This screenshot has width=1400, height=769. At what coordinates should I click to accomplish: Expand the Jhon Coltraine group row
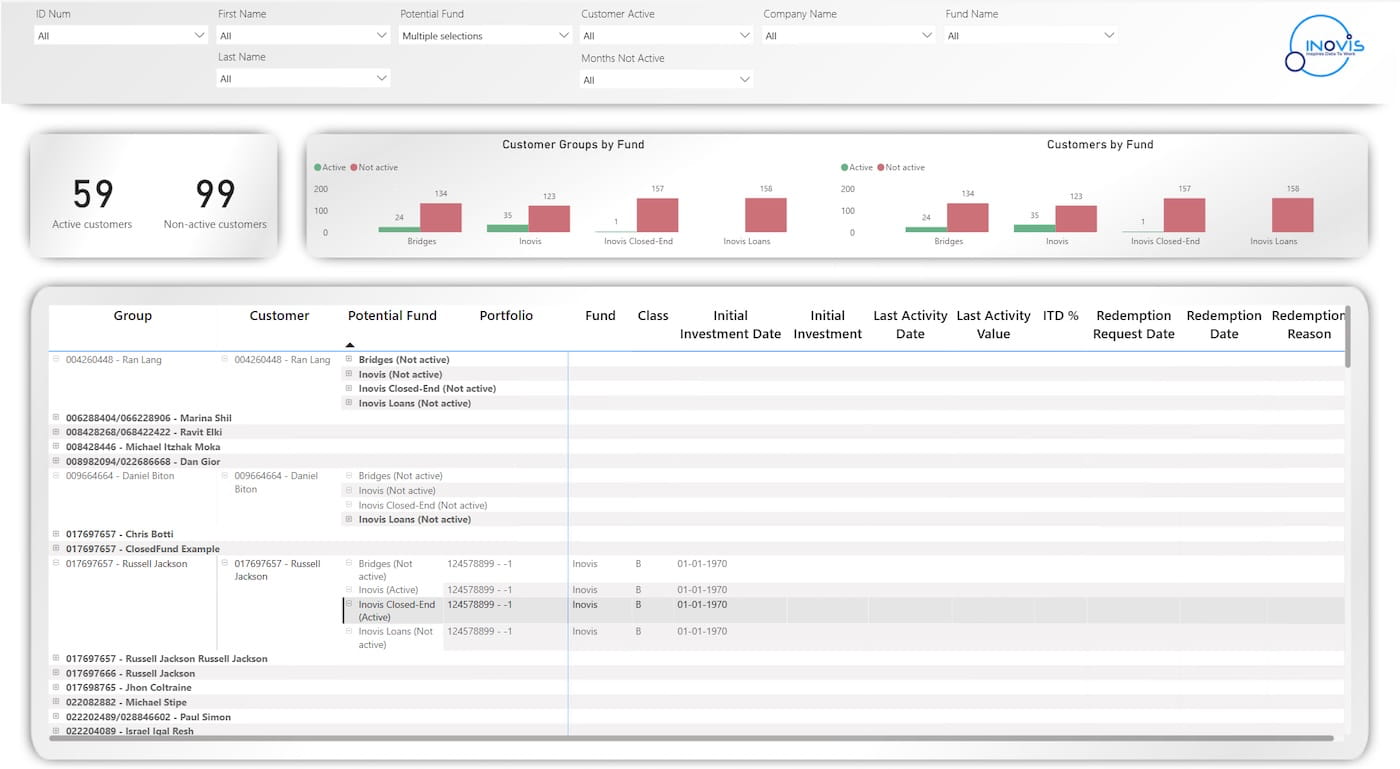pos(56,688)
